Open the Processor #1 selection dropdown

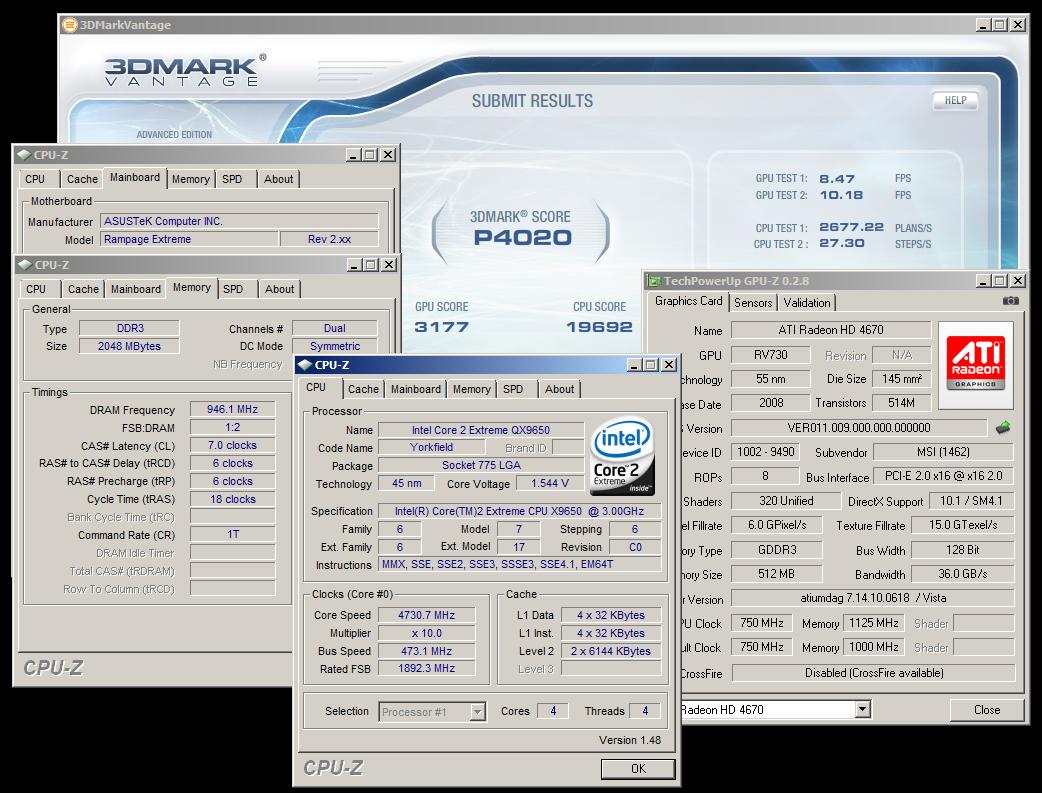pyautogui.click(x=478, y=712)
